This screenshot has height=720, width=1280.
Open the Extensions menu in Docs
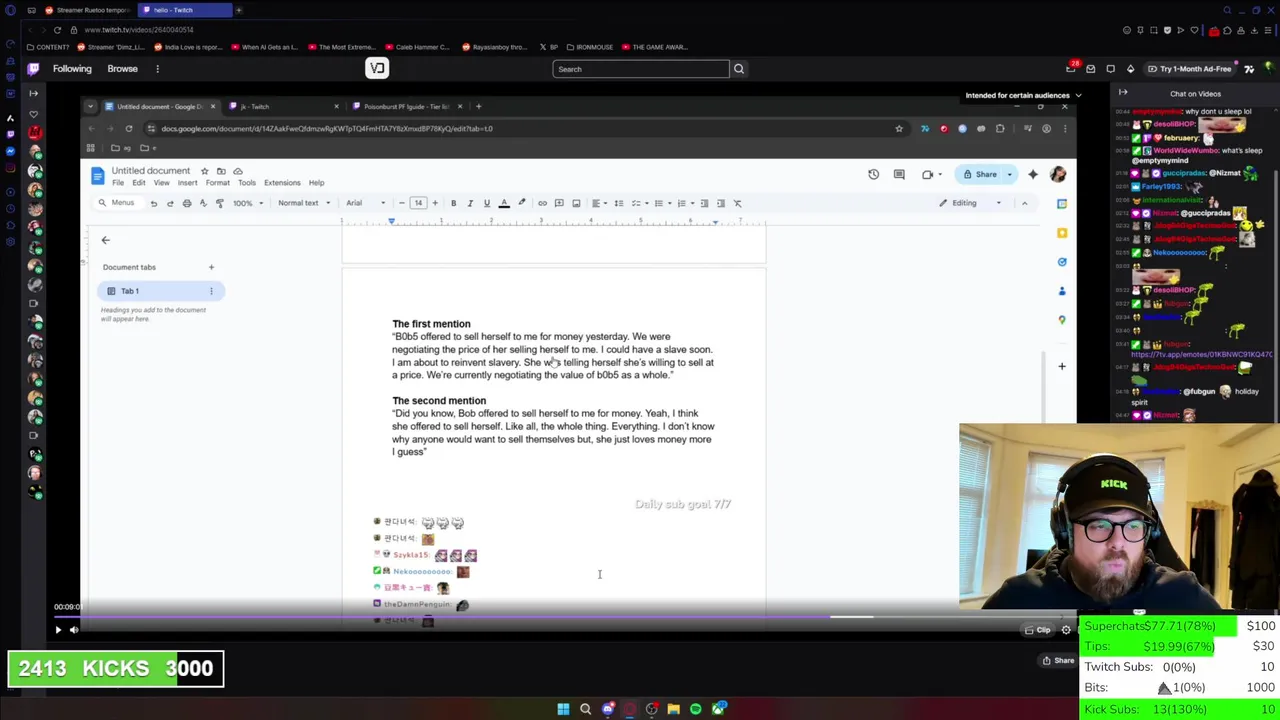click(x=282, y=183)
